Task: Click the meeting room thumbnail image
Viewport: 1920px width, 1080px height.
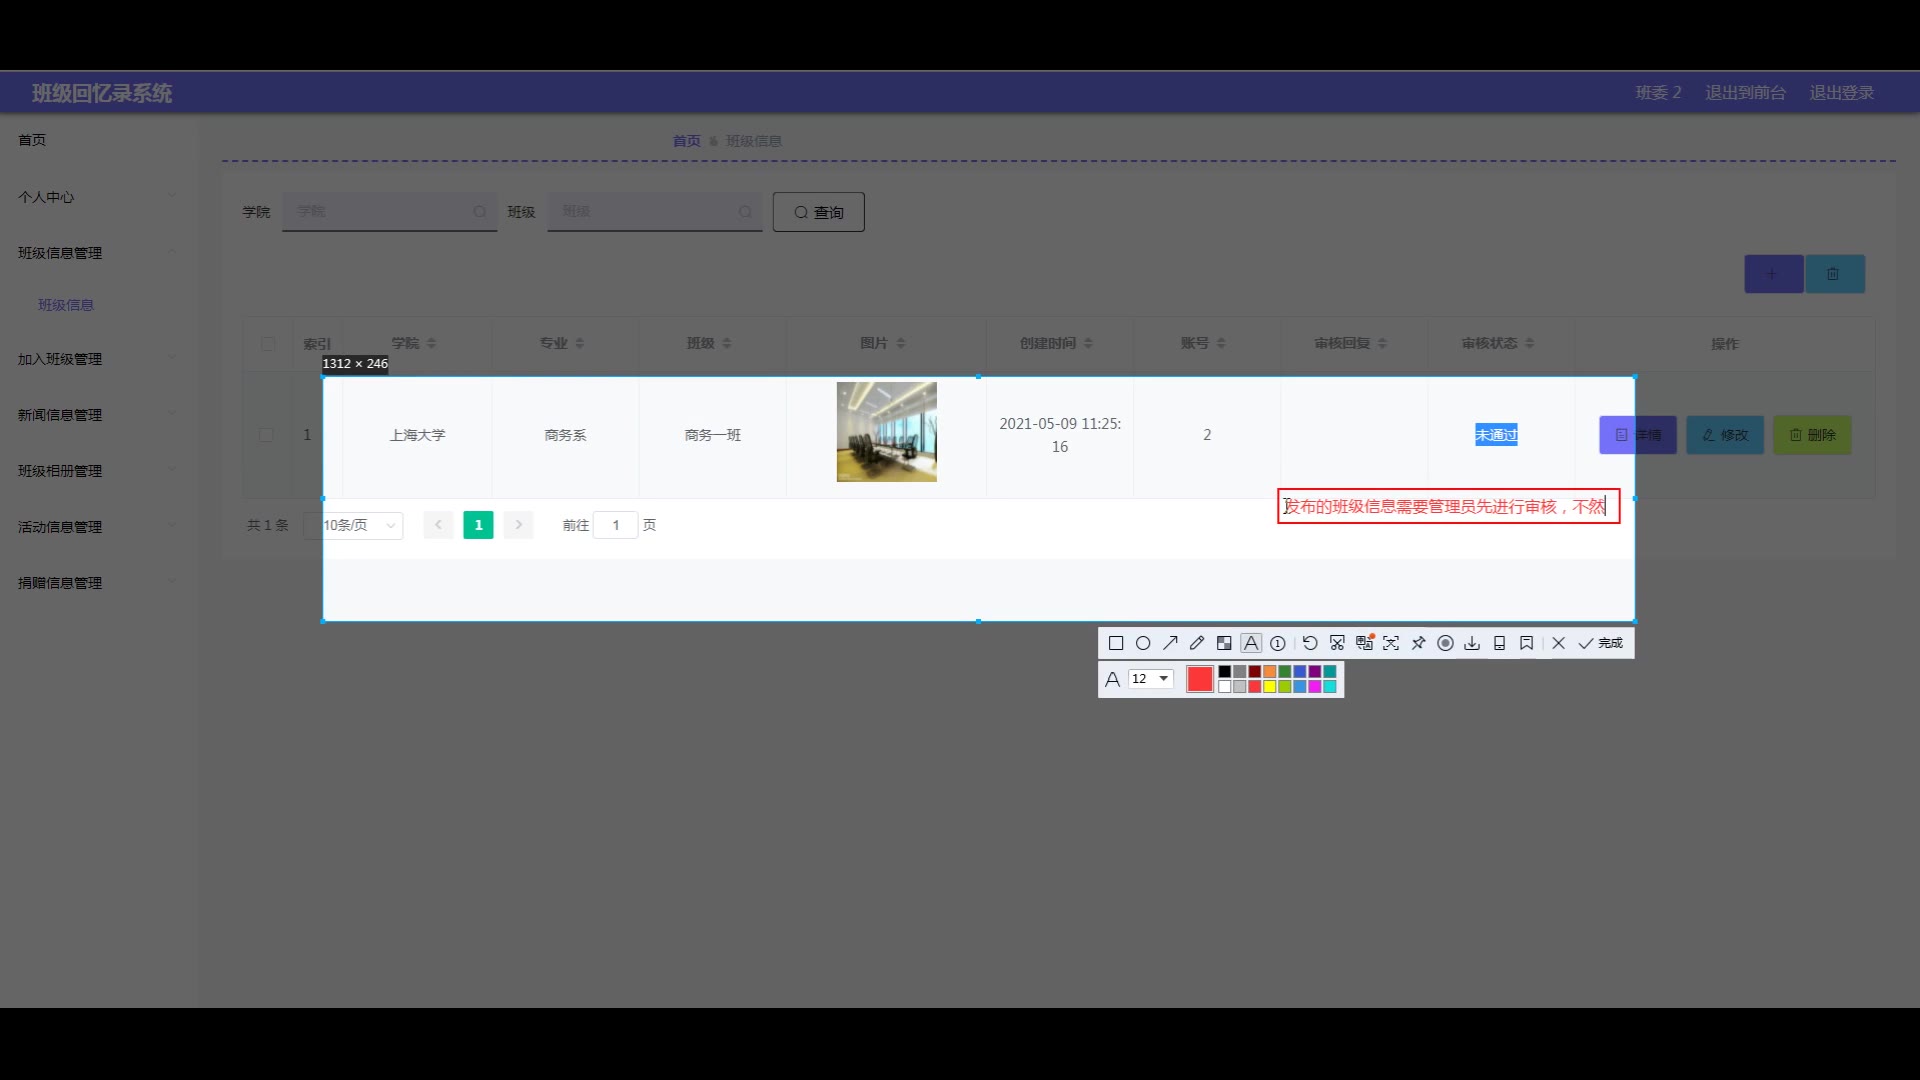Action: 886,432
